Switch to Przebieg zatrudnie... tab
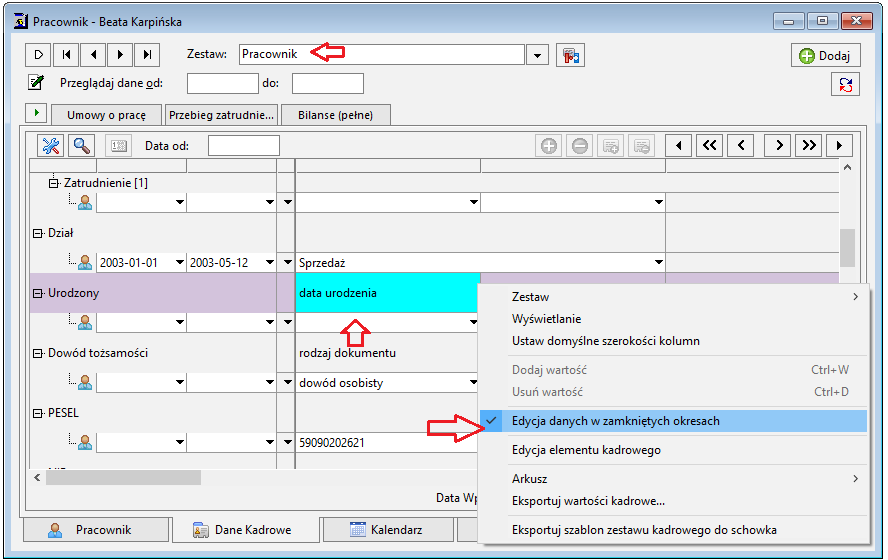This screenshot has width=888, height=560. [x=221, y=115]
